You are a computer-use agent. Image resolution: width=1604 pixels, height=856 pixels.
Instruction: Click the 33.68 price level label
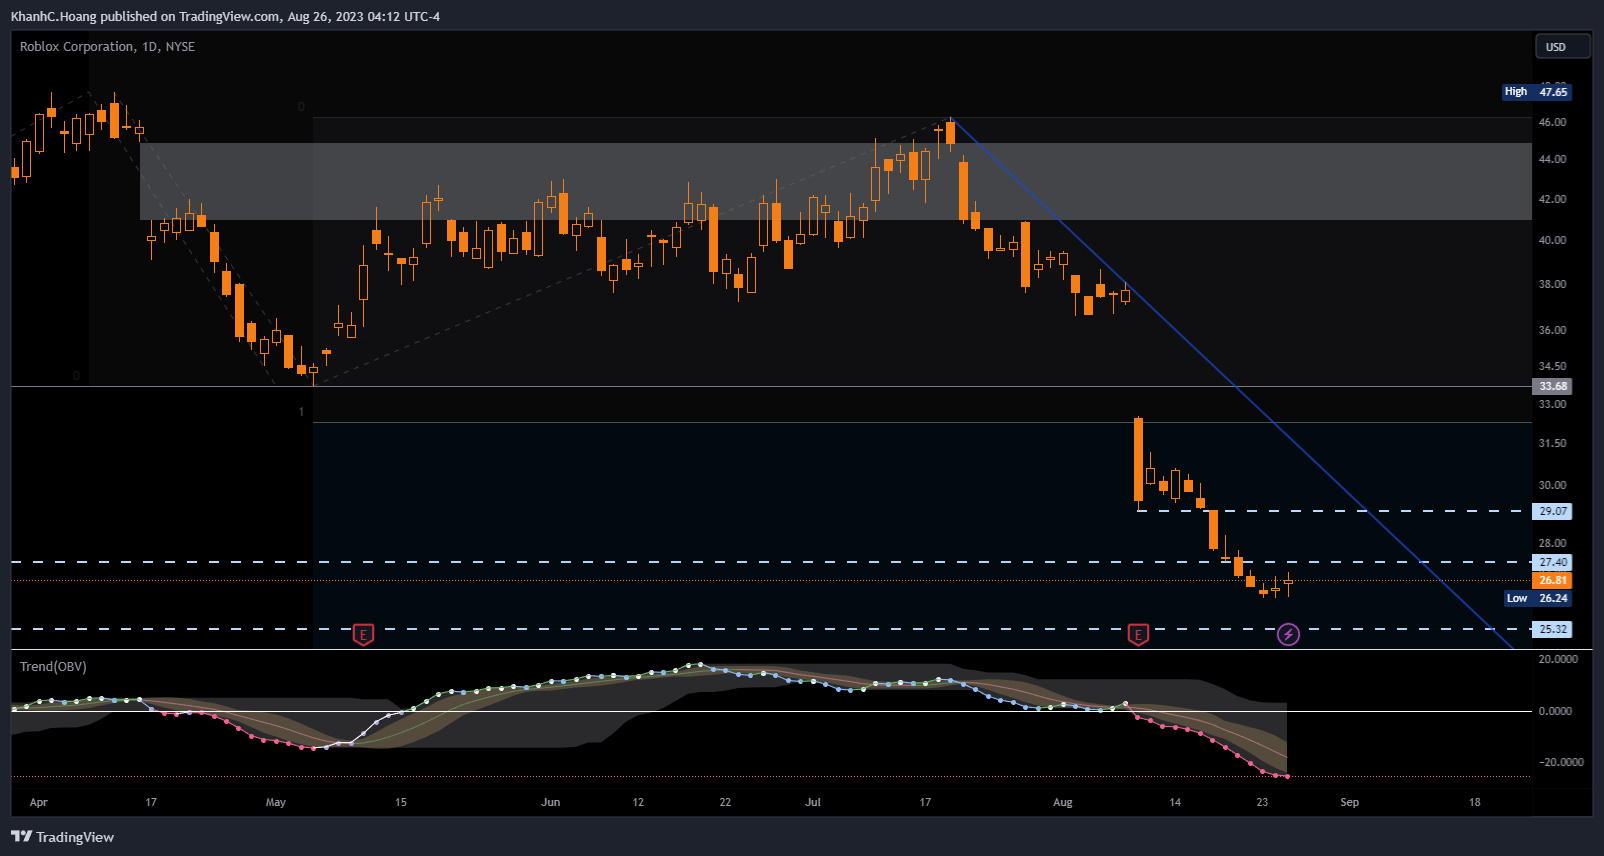1552,386
